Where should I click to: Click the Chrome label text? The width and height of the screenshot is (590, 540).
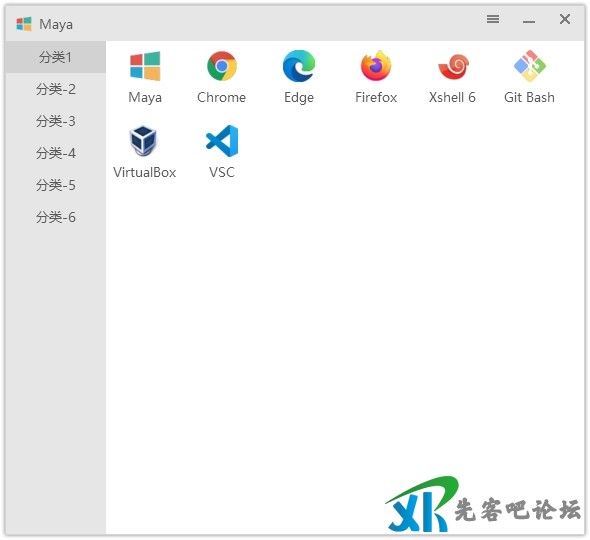click(221, 97)
